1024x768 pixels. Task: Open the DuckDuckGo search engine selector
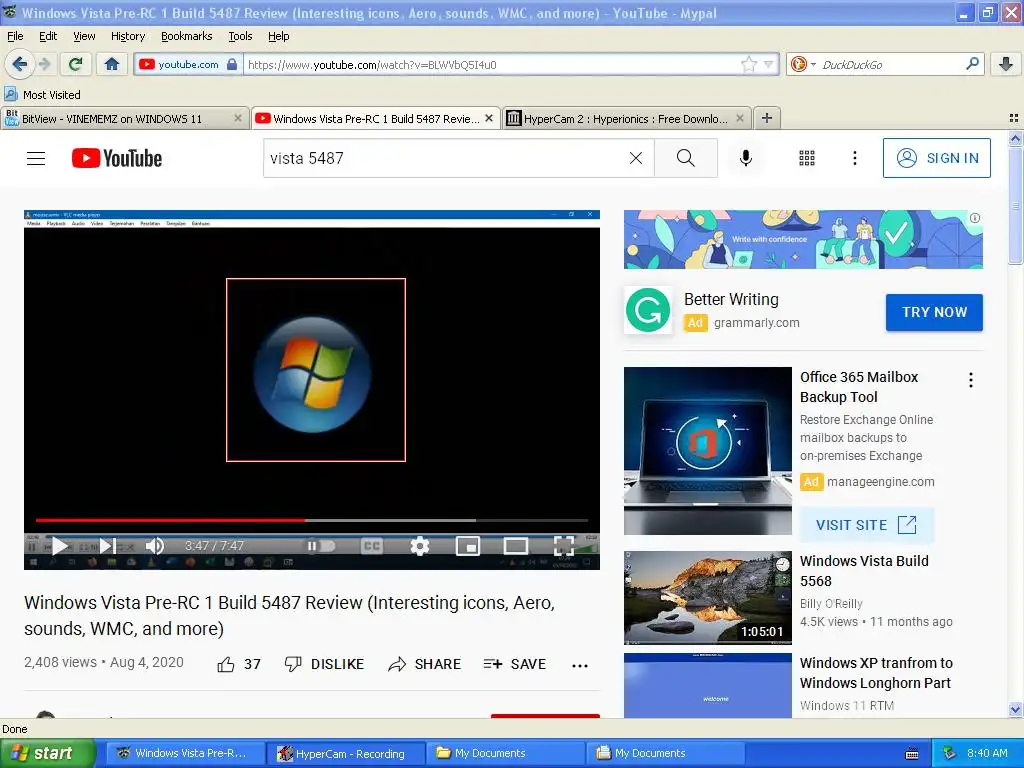coord(803,64)
